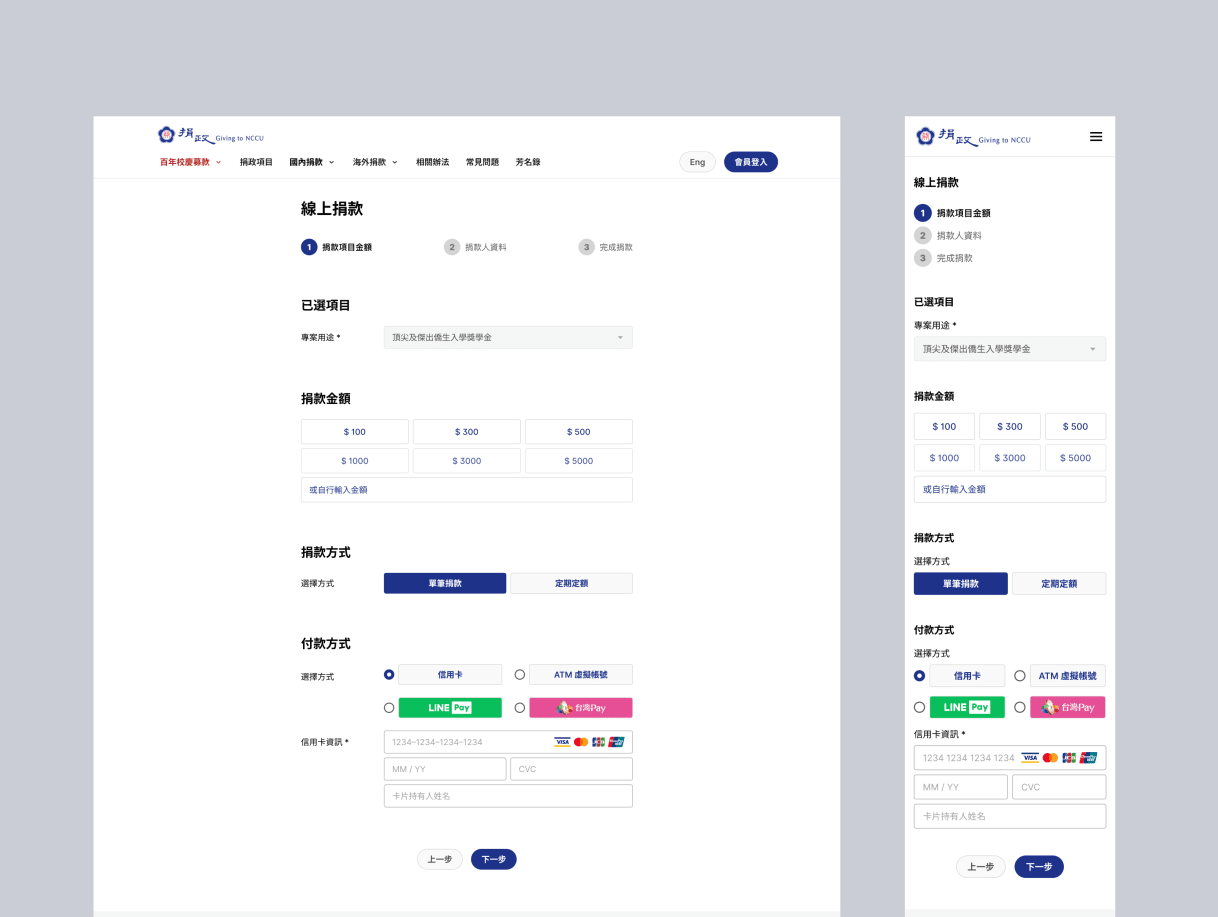This screenshot has width=1218, height=917.
Task: Expand the 國內捐款 navigation dropdown
Action: 310,161
